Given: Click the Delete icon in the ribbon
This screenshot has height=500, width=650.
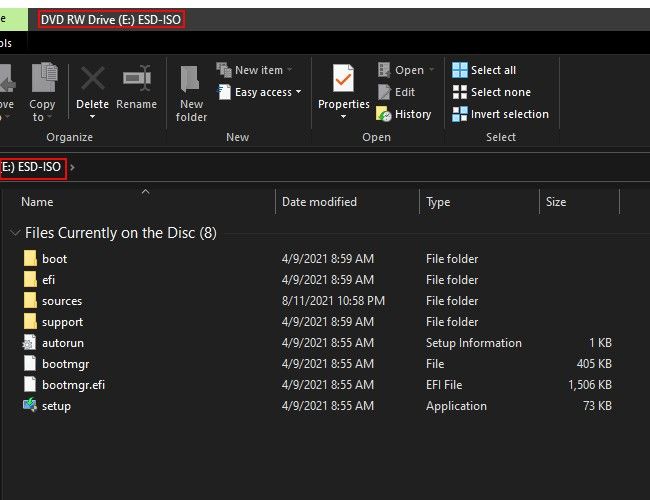Looking at the screenshot, I should click(x=92, y=80).
